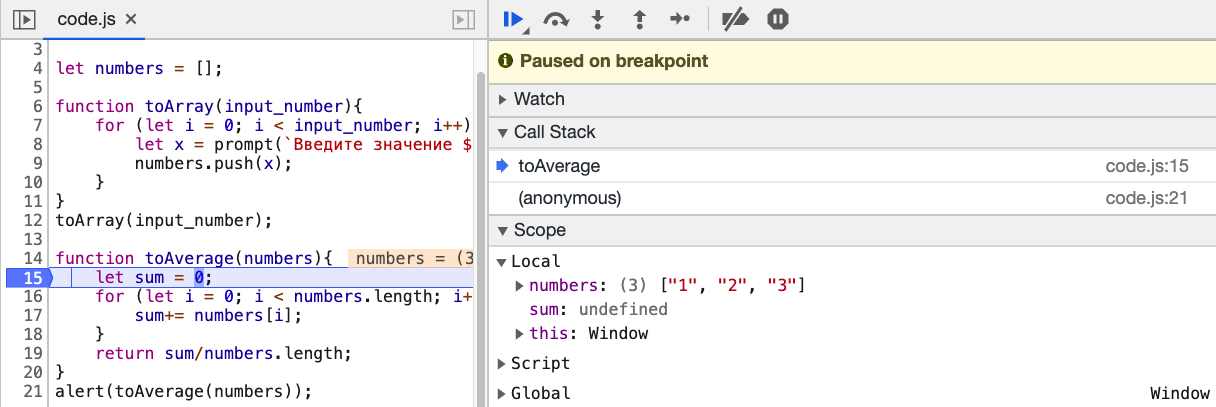Click the Step button in debugger toolbar

click(681, 19)
